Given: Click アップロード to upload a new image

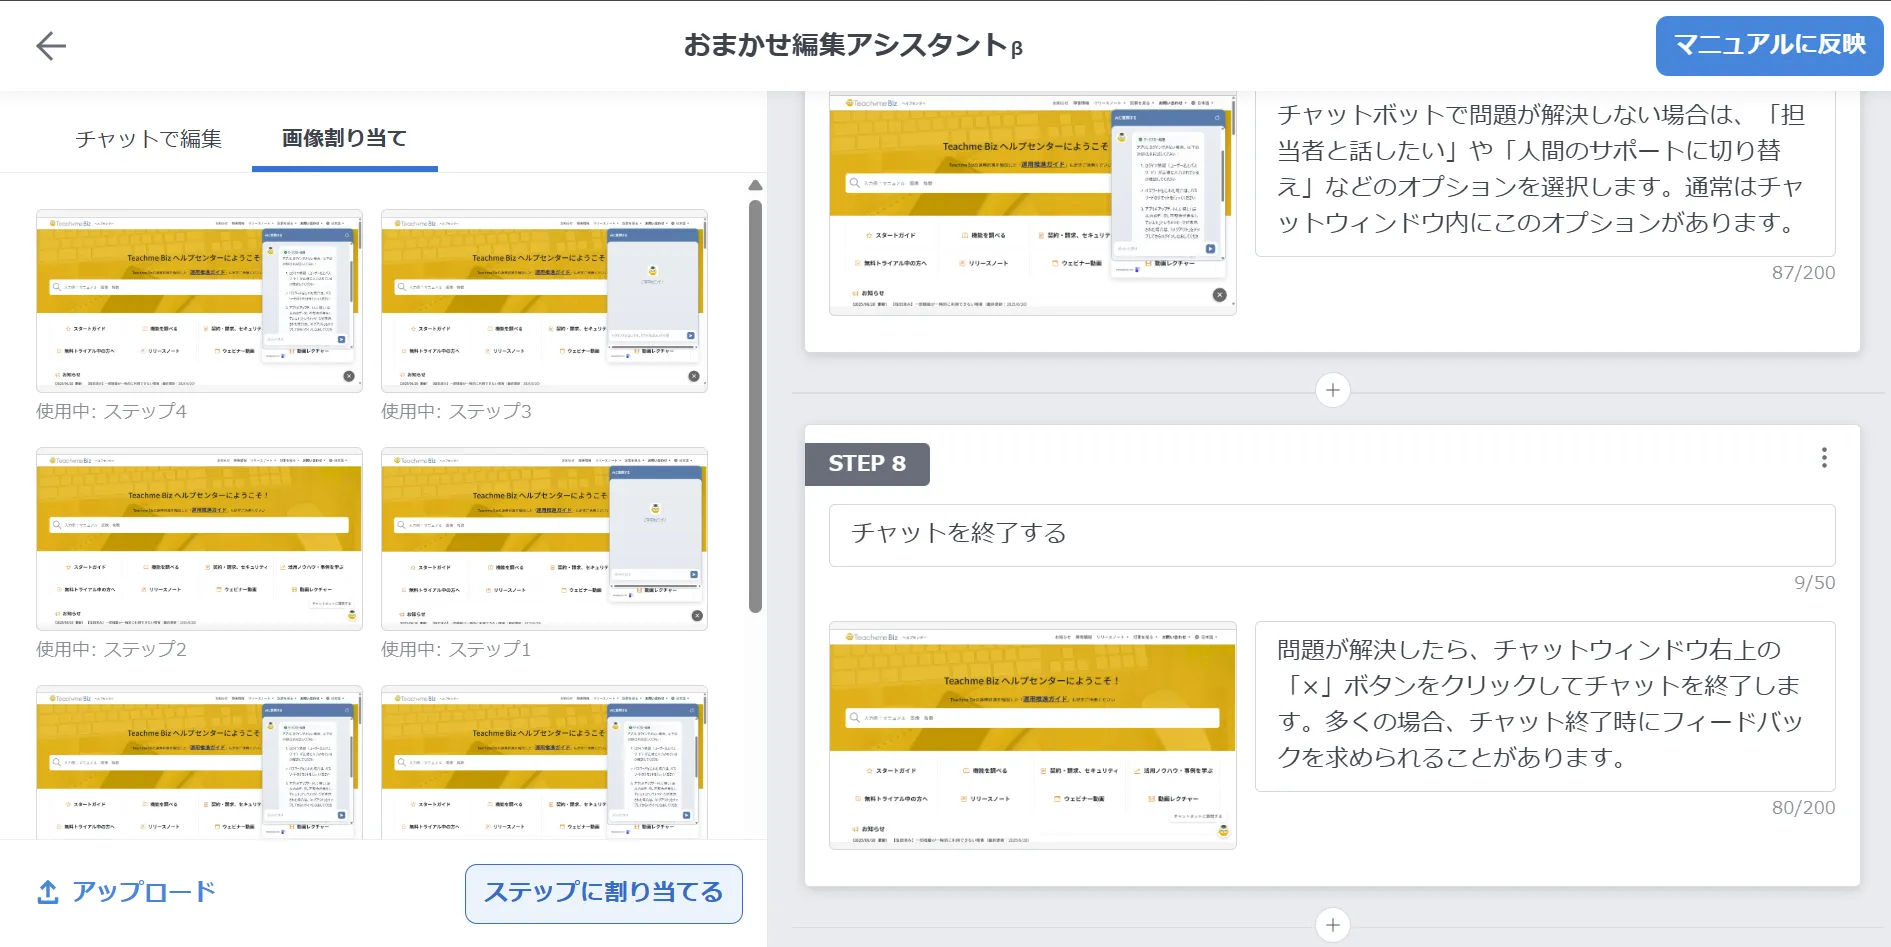Looking at the screenshot, I should tap(143, 891).
